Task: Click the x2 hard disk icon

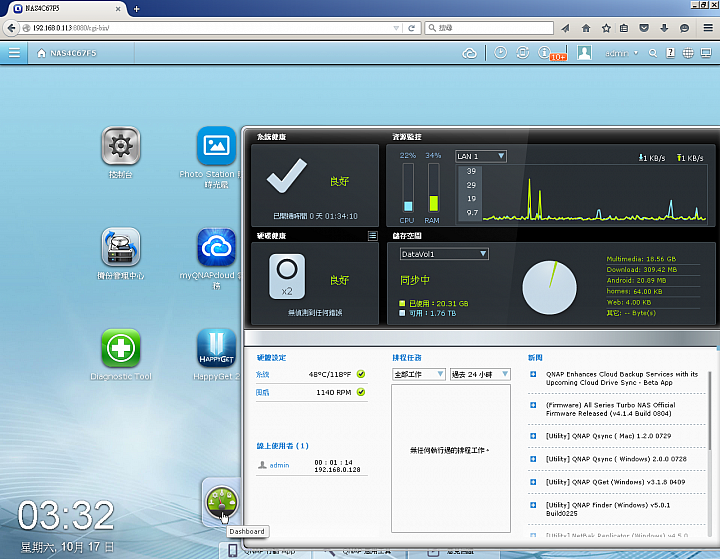Action: click(287, 277)
